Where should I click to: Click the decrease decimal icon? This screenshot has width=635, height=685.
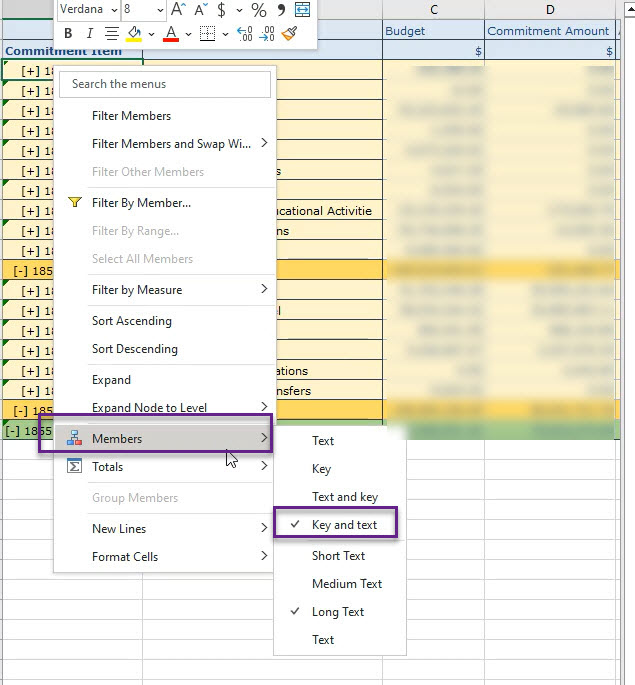(x=267, y=33)
